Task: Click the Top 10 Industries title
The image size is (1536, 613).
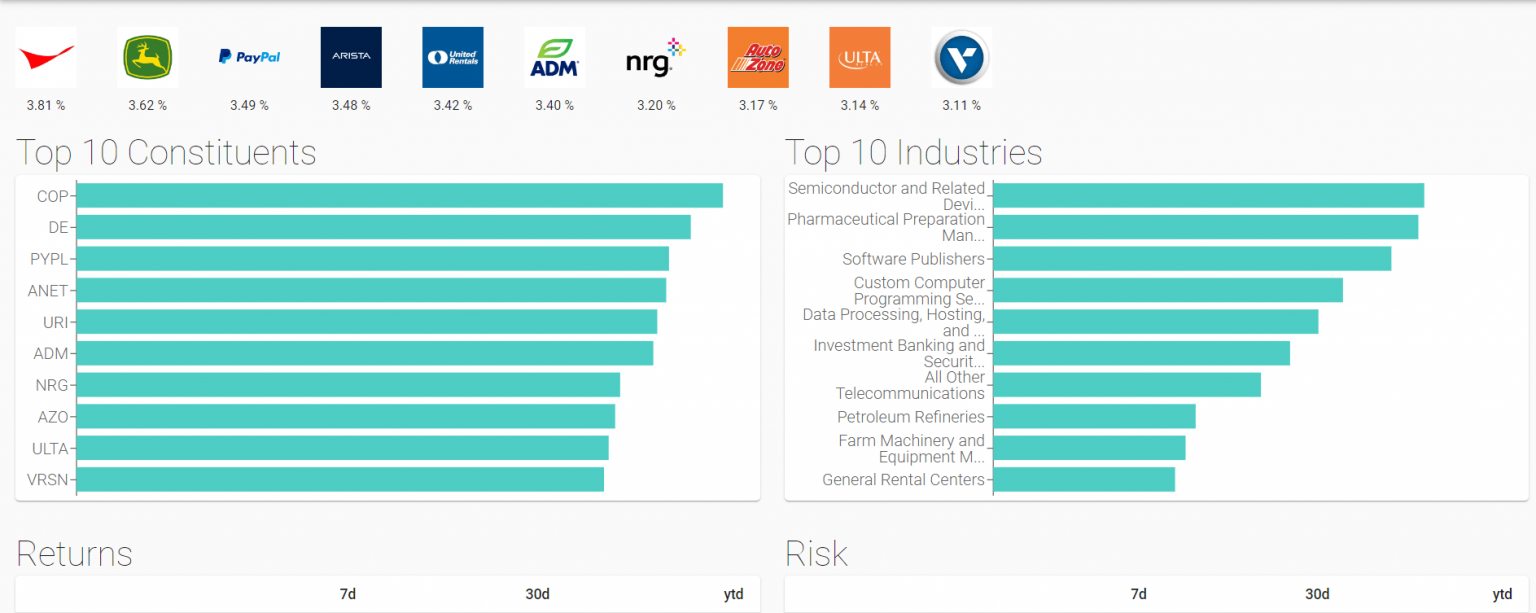Action: 913,153
